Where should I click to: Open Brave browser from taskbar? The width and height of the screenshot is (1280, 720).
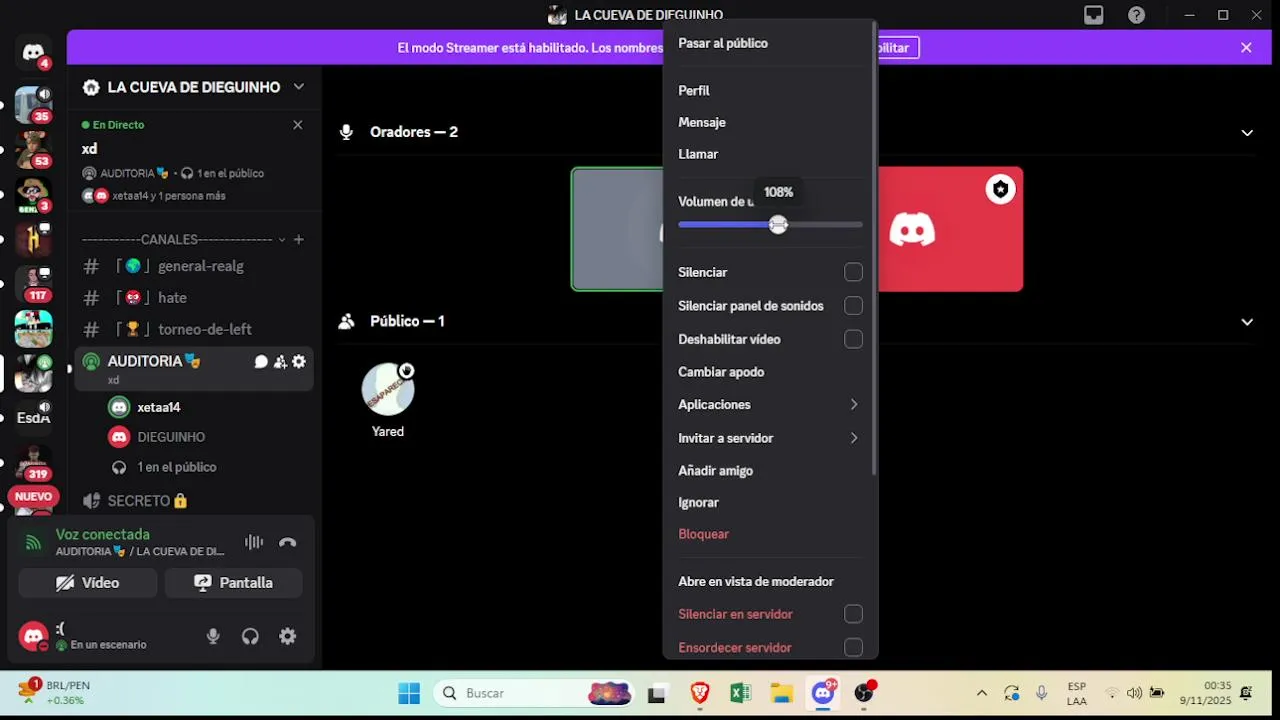point(700,693)
